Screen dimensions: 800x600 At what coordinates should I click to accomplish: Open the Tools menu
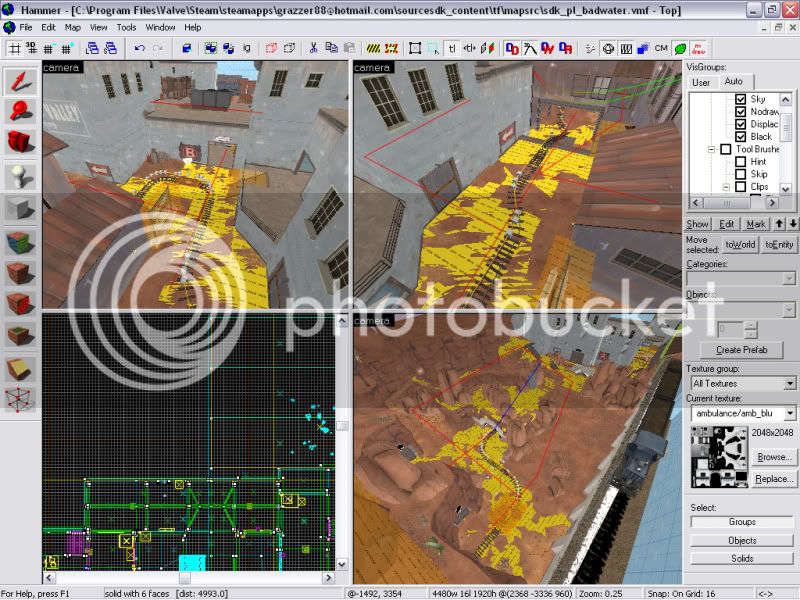click(x=126, y=28)
